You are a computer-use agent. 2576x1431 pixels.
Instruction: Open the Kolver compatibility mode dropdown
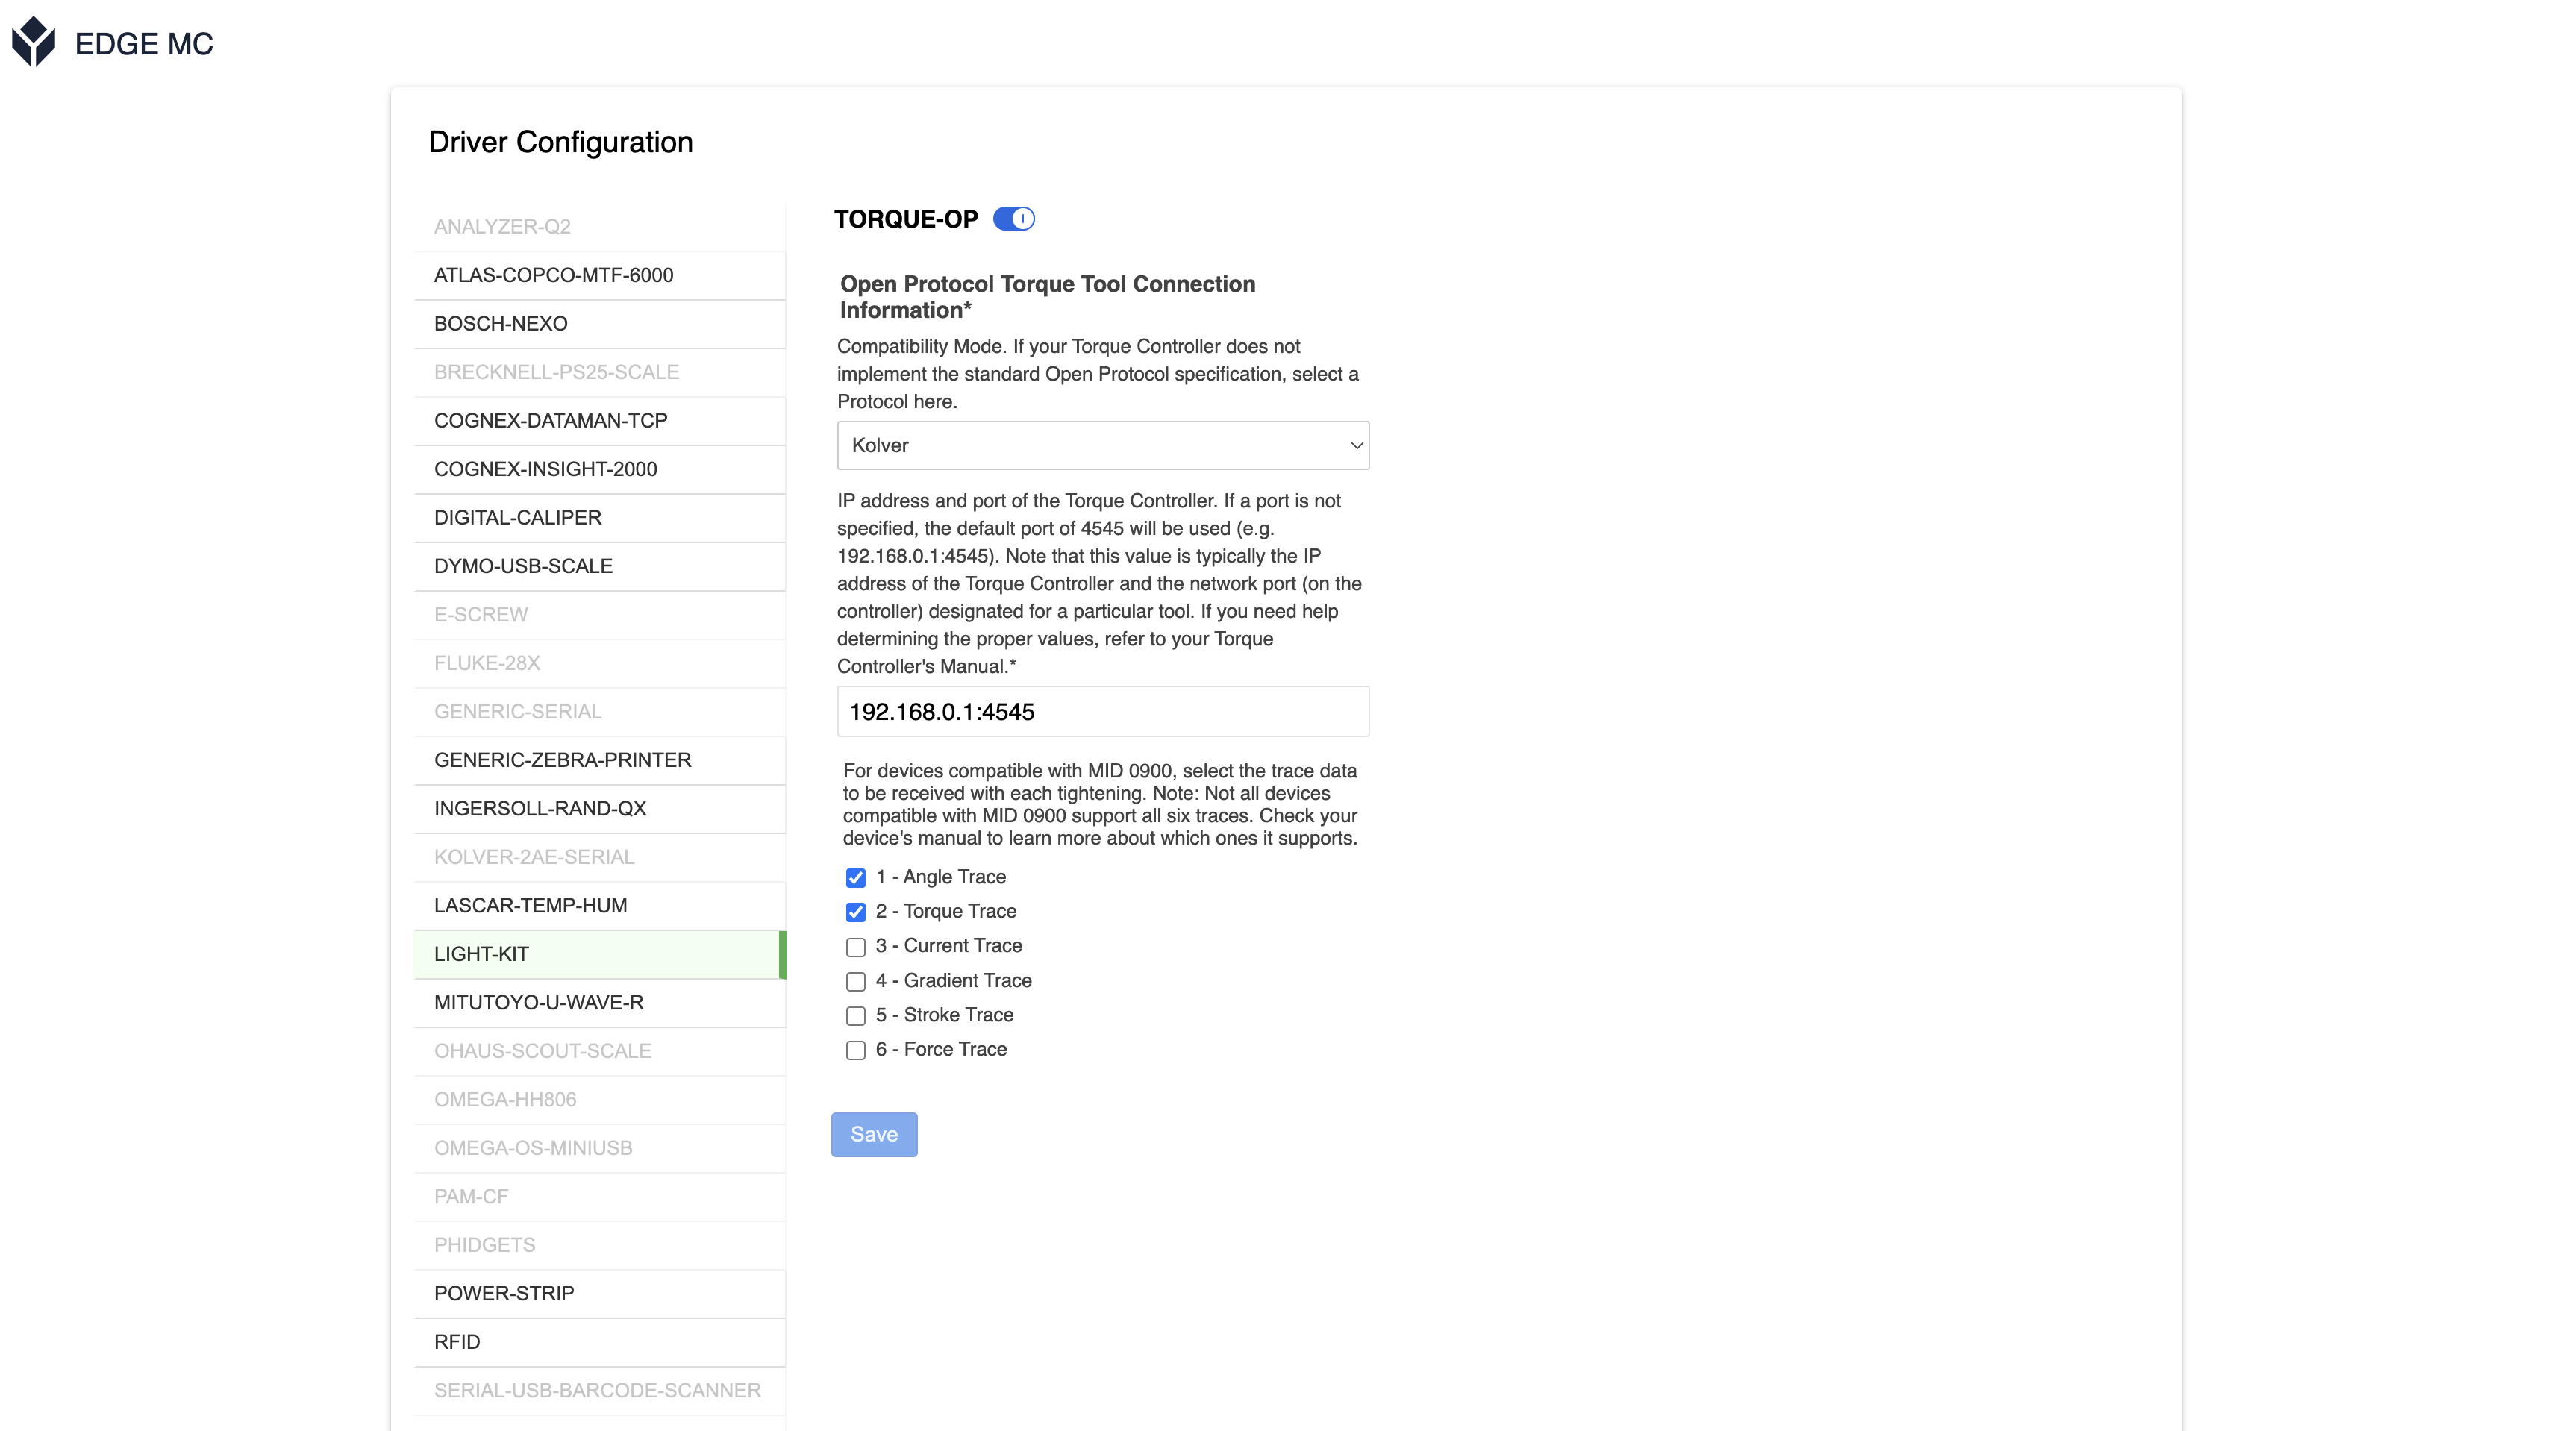[1103, 445]
